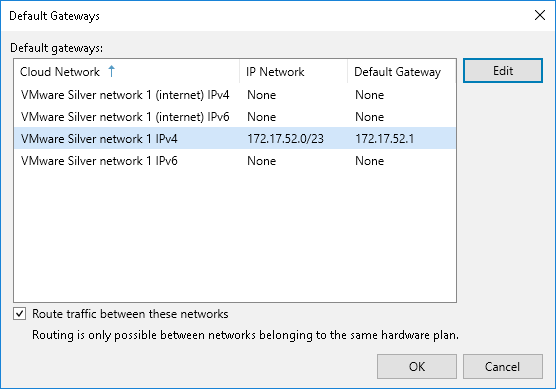This screenshot has height=389, width=556.
Task: Click Default Gateway None for (internet) IPv6 row
Action: coord(369,117)
